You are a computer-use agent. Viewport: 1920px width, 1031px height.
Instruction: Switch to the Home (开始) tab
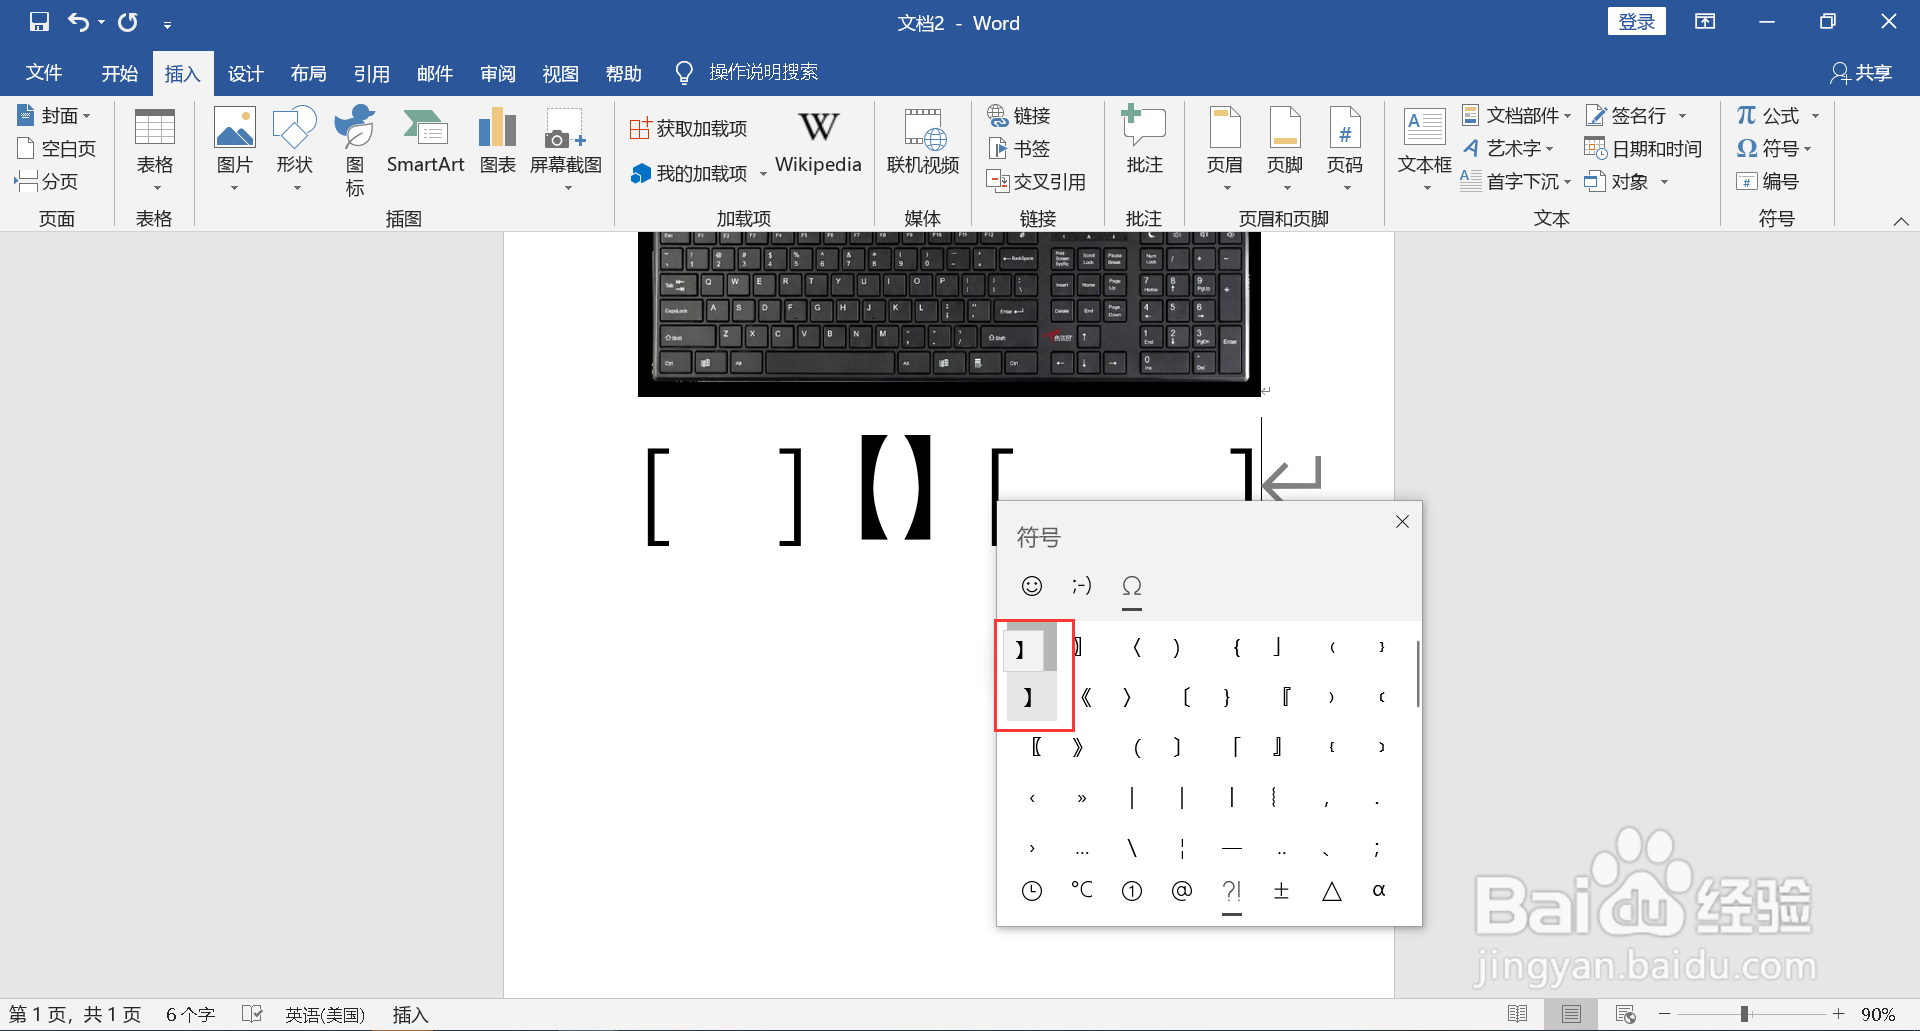coord(120,73)
